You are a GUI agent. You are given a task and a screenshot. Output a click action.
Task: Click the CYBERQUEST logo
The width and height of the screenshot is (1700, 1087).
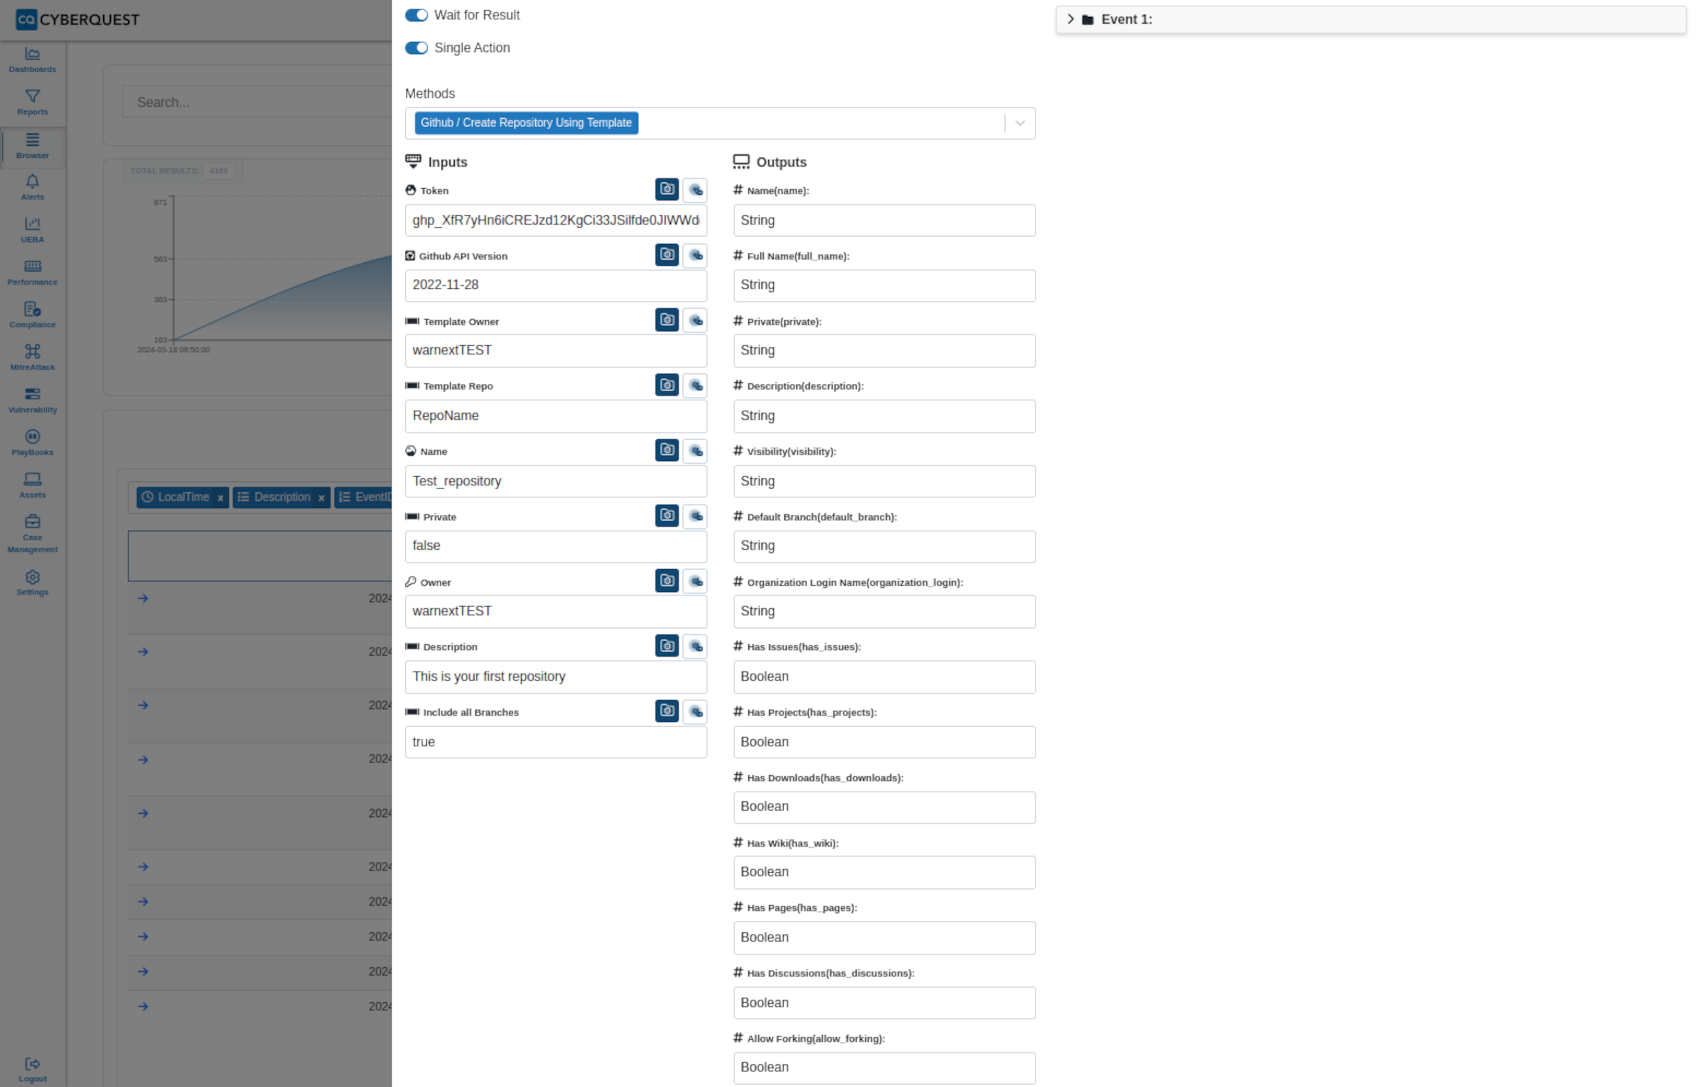coord(77,19)
